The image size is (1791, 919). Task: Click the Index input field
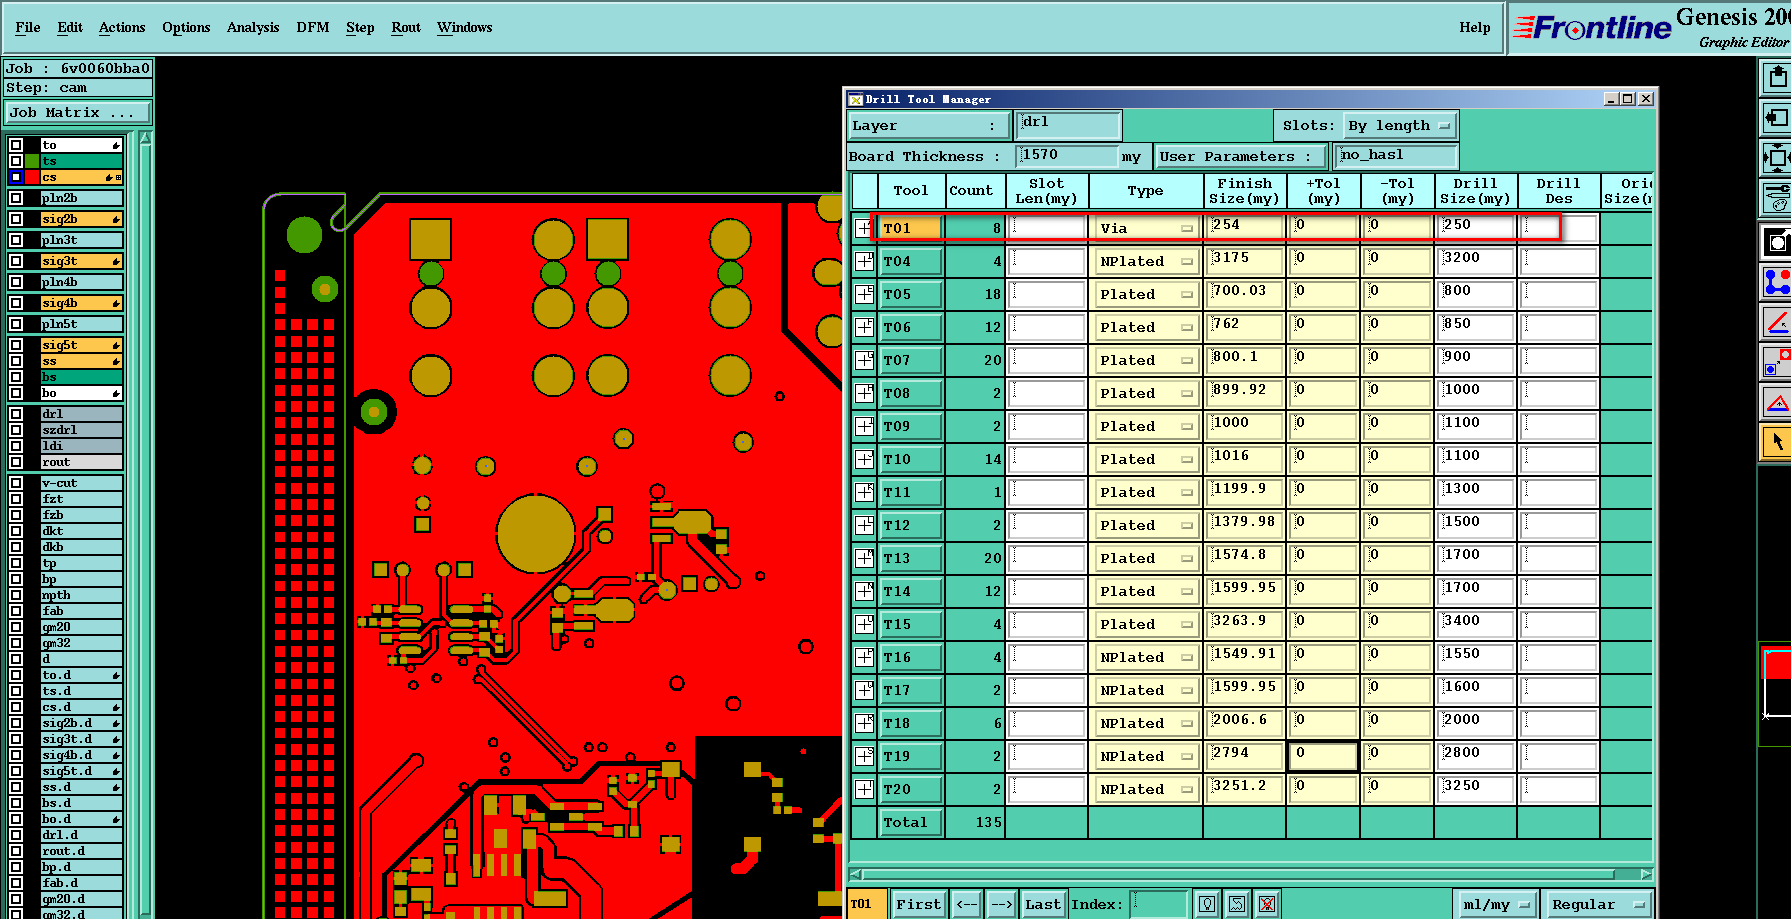click(1158, 904)
